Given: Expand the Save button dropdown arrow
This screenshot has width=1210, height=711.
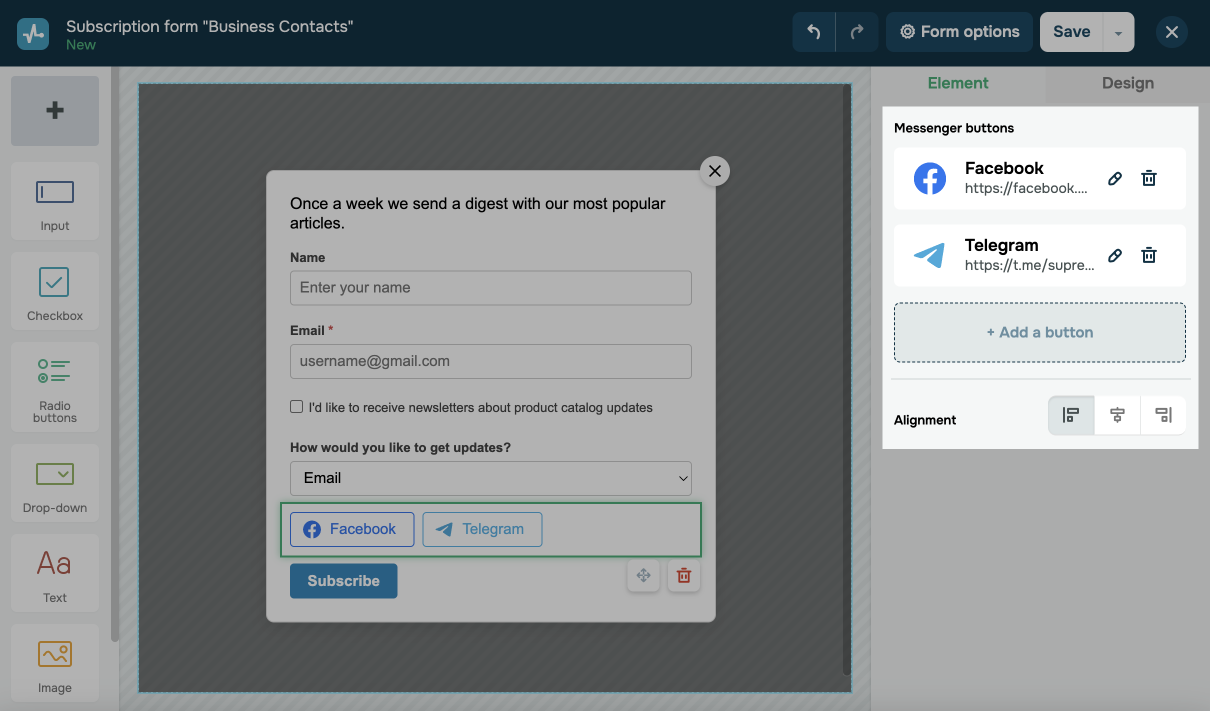Looking at the screenshot, I should click(1118, 33).
